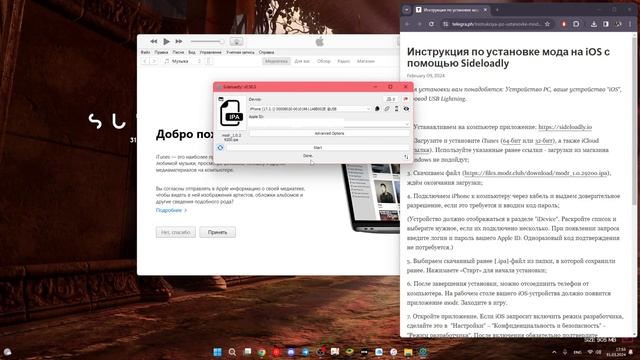Click the blue refresh icon left of Start
640x360 pixels.
(220, 147)
